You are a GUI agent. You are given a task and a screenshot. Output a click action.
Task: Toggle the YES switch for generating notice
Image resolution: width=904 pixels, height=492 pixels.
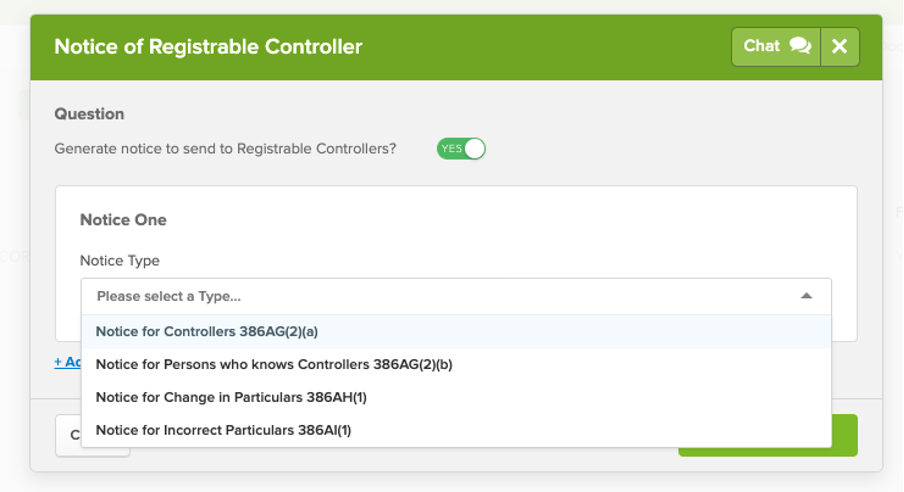461,149
